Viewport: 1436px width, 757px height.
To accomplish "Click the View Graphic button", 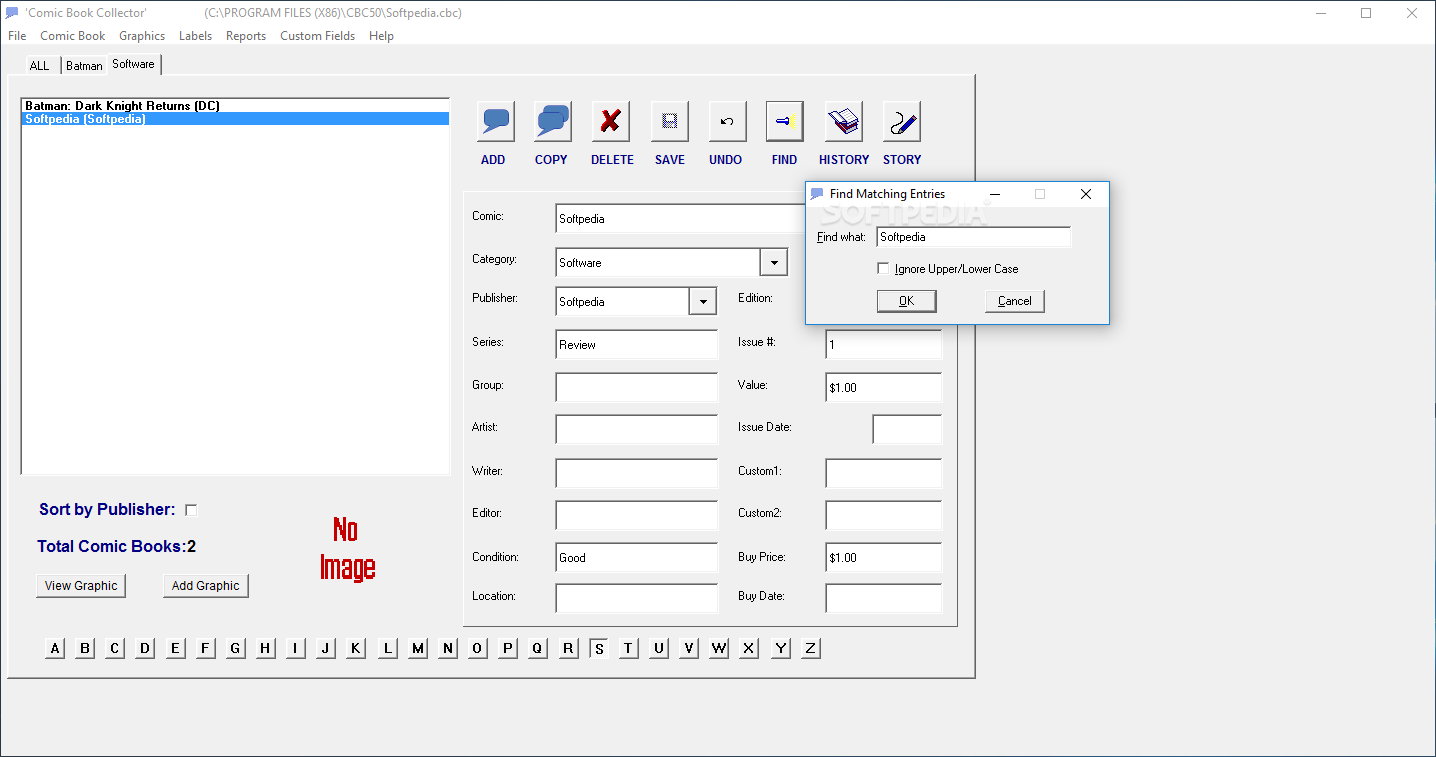I will [81, 586].
